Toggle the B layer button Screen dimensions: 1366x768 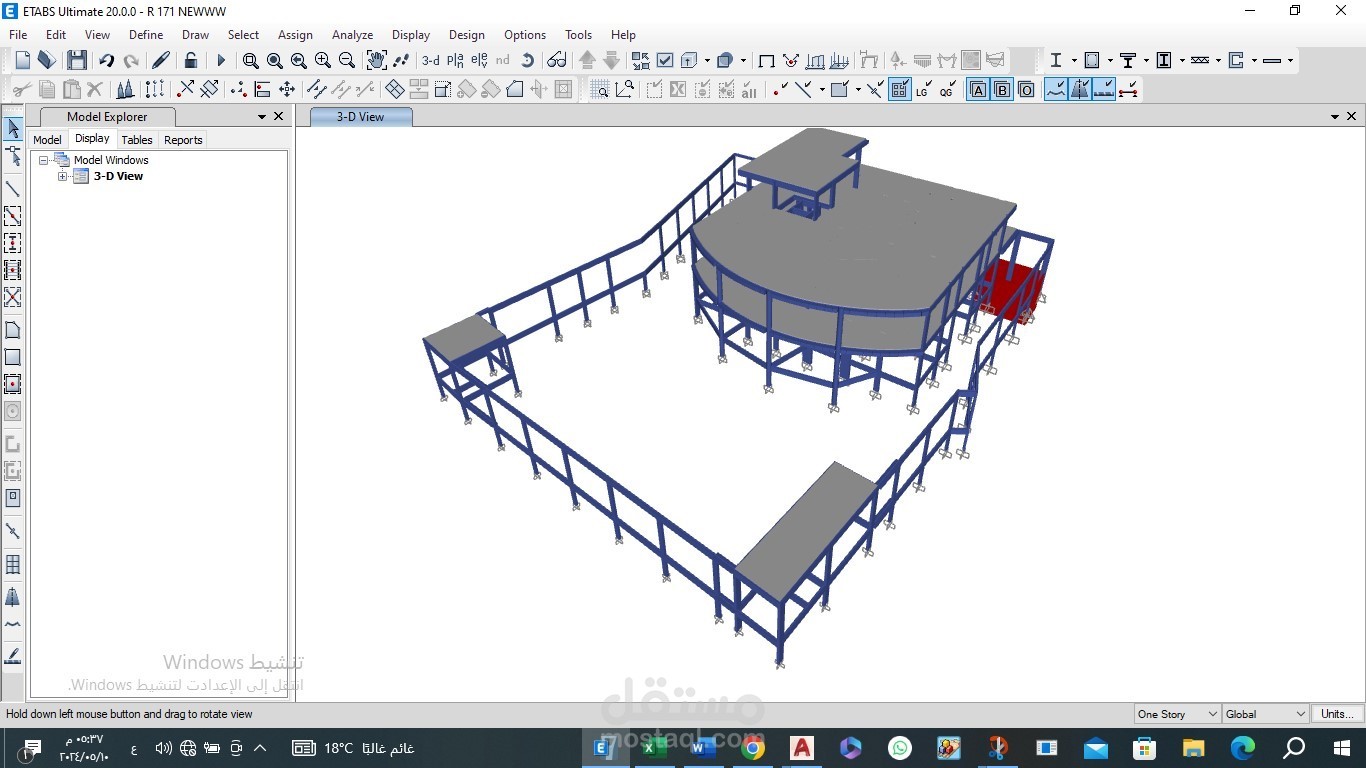(1002, 90)
